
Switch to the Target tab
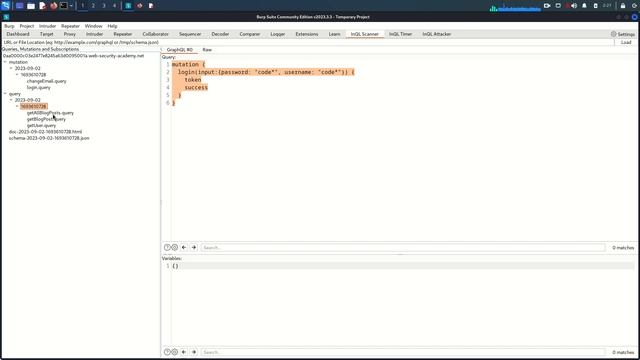coord(47,34)
